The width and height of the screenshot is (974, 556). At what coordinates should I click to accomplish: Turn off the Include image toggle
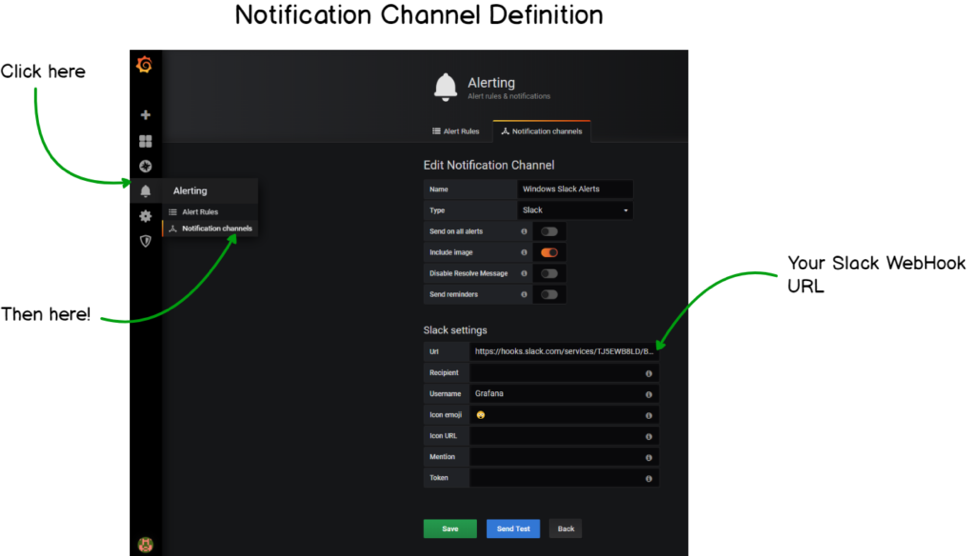pyautogui.click(x=549, y=253)
